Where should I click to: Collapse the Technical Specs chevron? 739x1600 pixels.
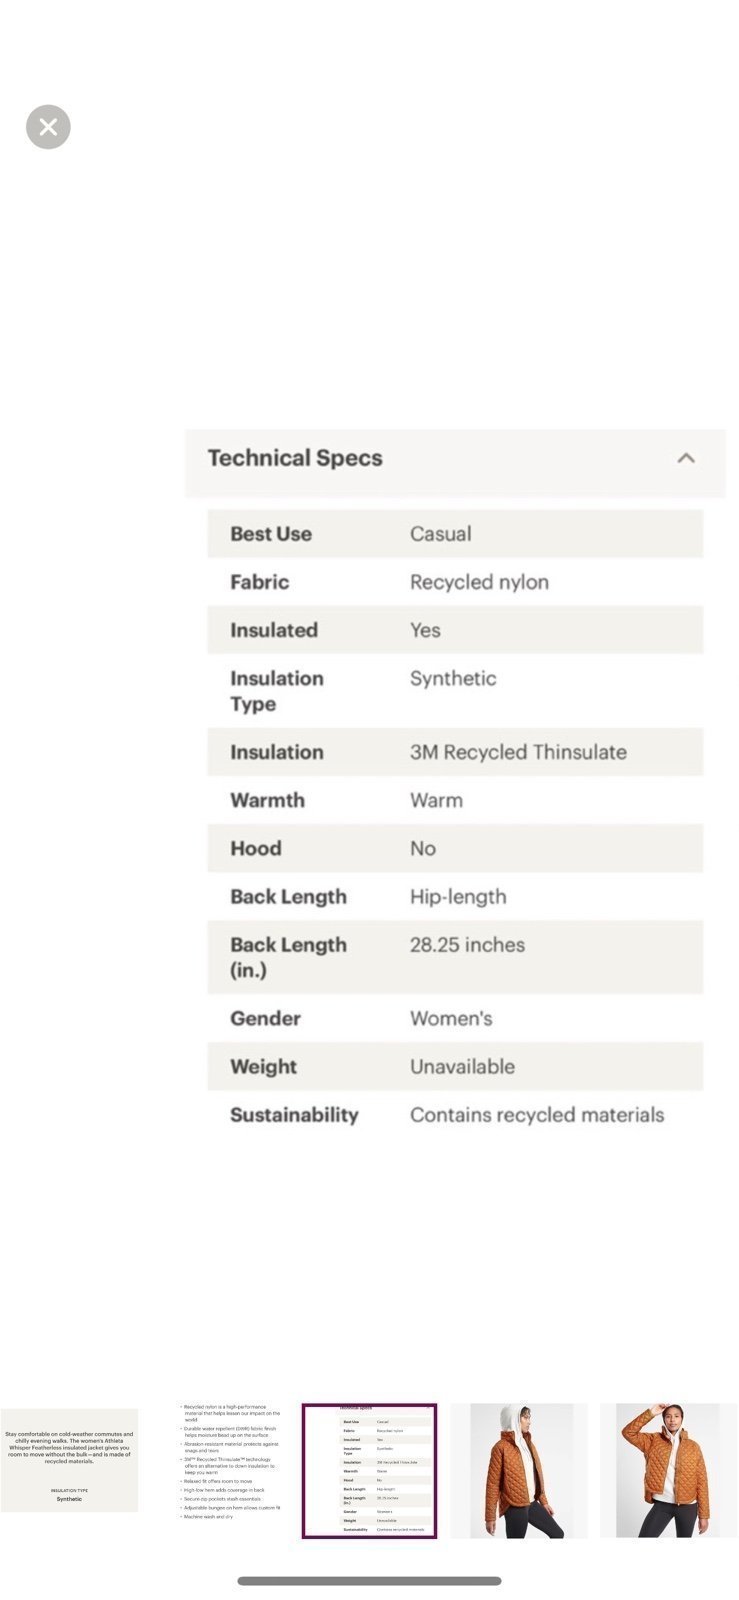[686, 458]
